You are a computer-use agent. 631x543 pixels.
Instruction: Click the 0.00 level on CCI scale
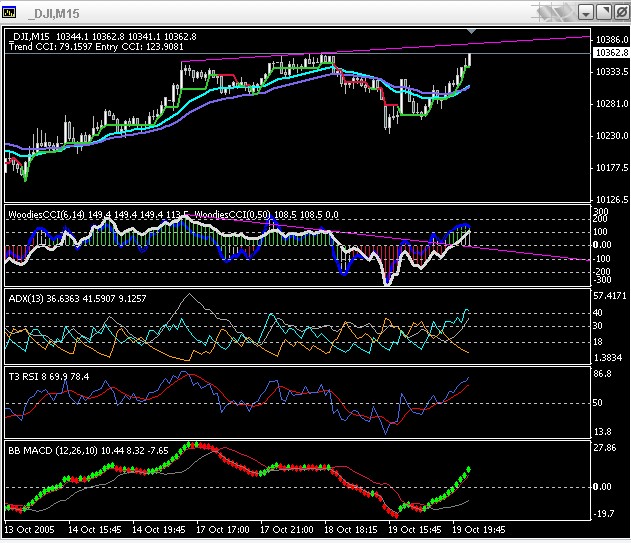click(x=602, y=245)
